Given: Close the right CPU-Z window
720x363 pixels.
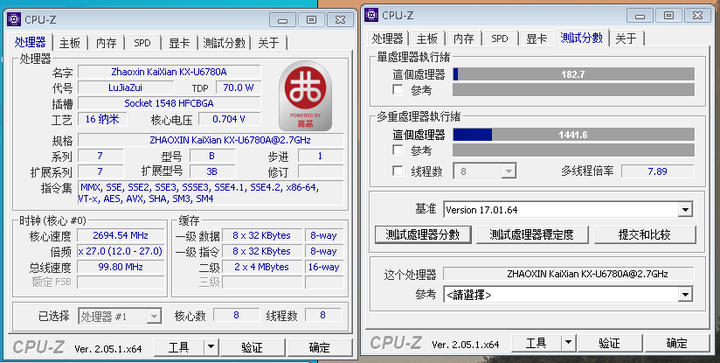Looking at the screenshot, I should pyautogui.click(x=697, y=16).
